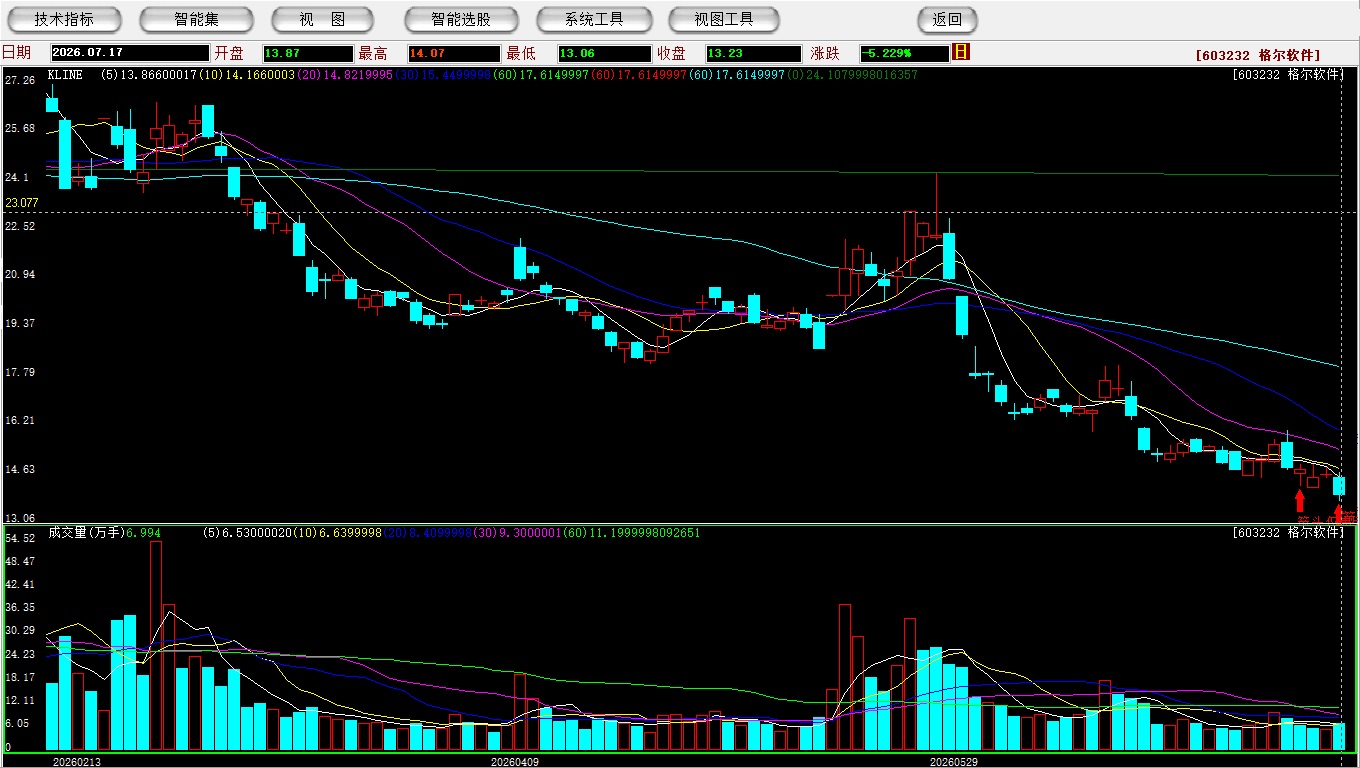Image resolution: width=1360 pixels, height=768 pixels.
Task: Click the KLINE indicator label
Action: pos(65,75)
